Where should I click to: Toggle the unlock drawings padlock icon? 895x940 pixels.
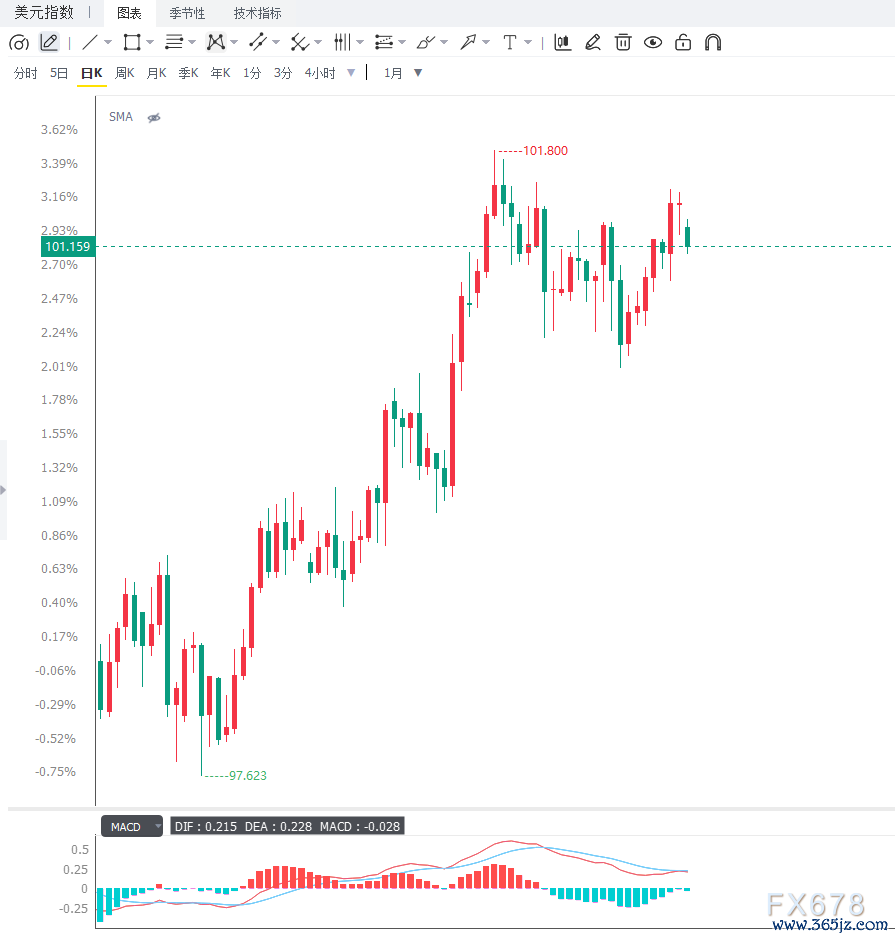coord(683,43)
